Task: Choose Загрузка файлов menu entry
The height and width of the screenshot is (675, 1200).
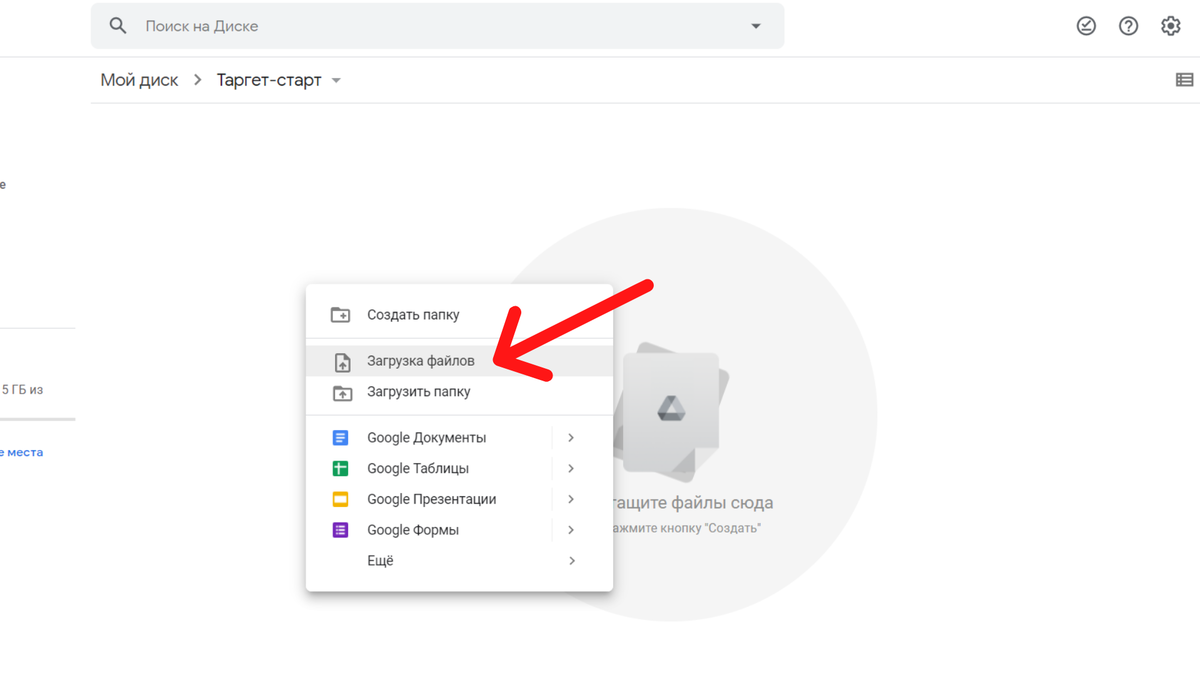Action: coord(420,361)
